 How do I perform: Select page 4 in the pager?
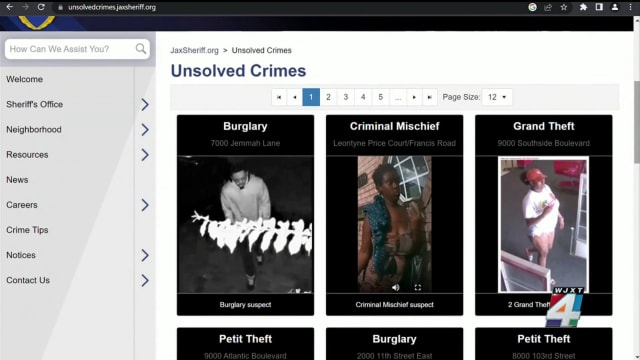pyautogui.click(x=363, y=97)
